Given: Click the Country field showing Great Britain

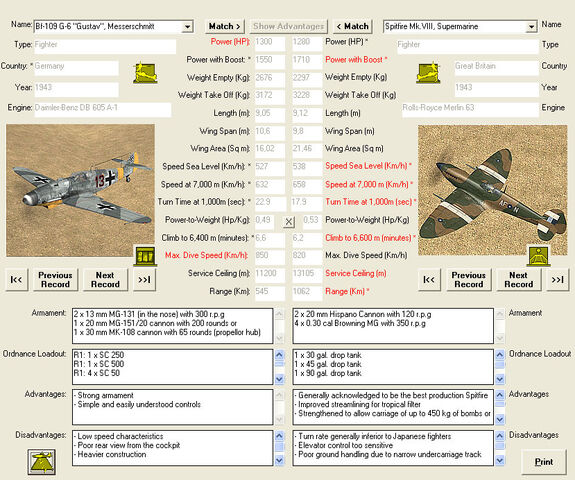Looking at the screenshot, I should [x=497, y=67].
